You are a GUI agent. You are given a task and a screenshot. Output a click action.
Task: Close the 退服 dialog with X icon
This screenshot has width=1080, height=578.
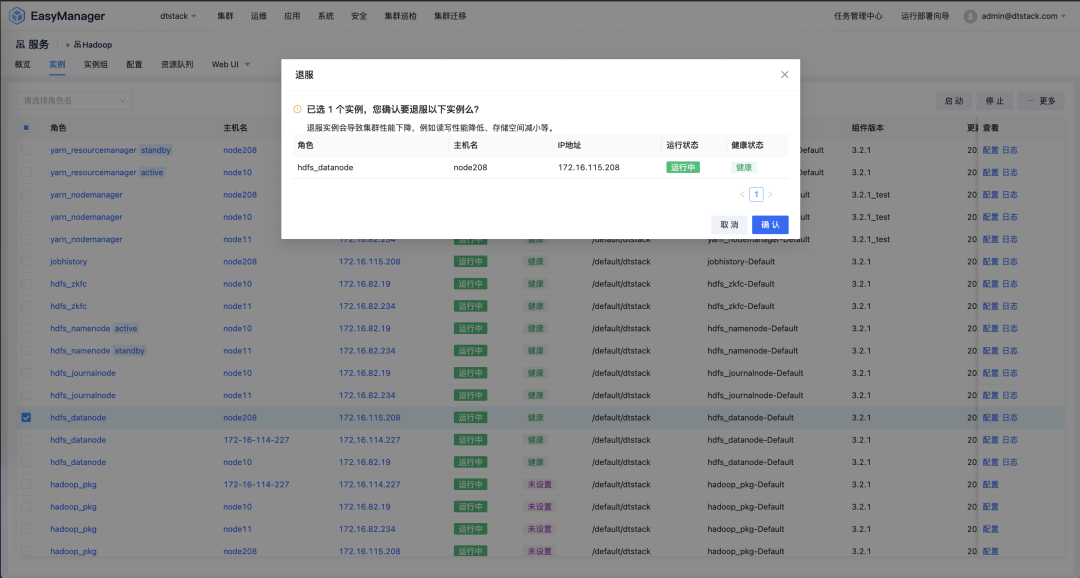pos(784,75)
